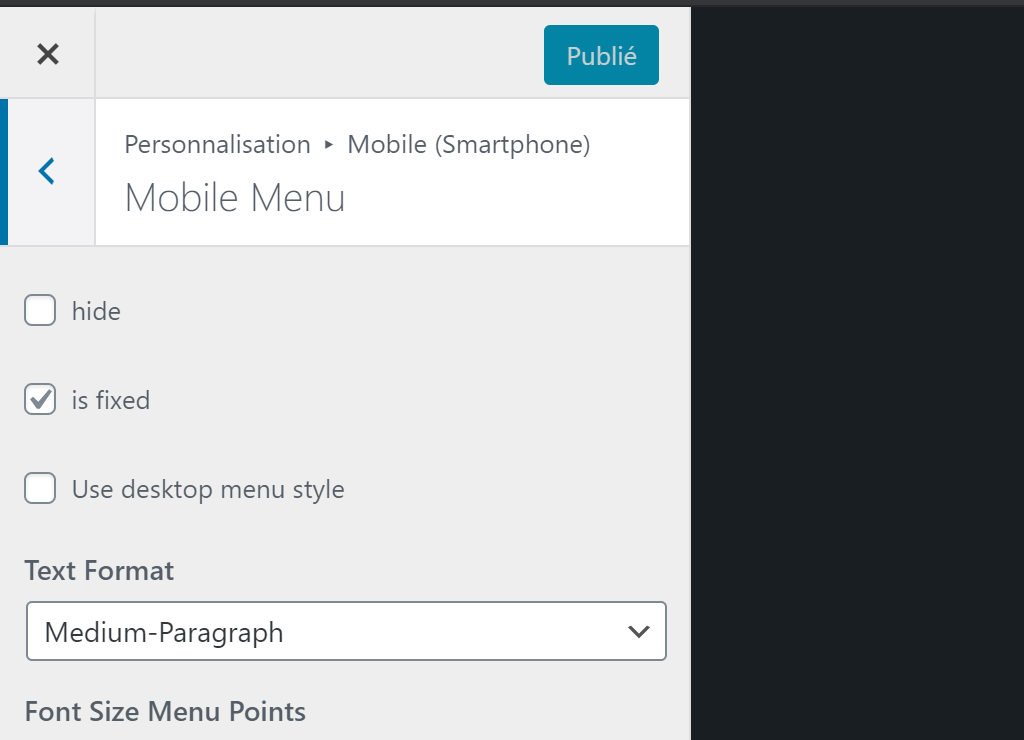Enable the Use desktop menu style checkbox
This screenshot has width=1024, height=740.
[40, 490]
